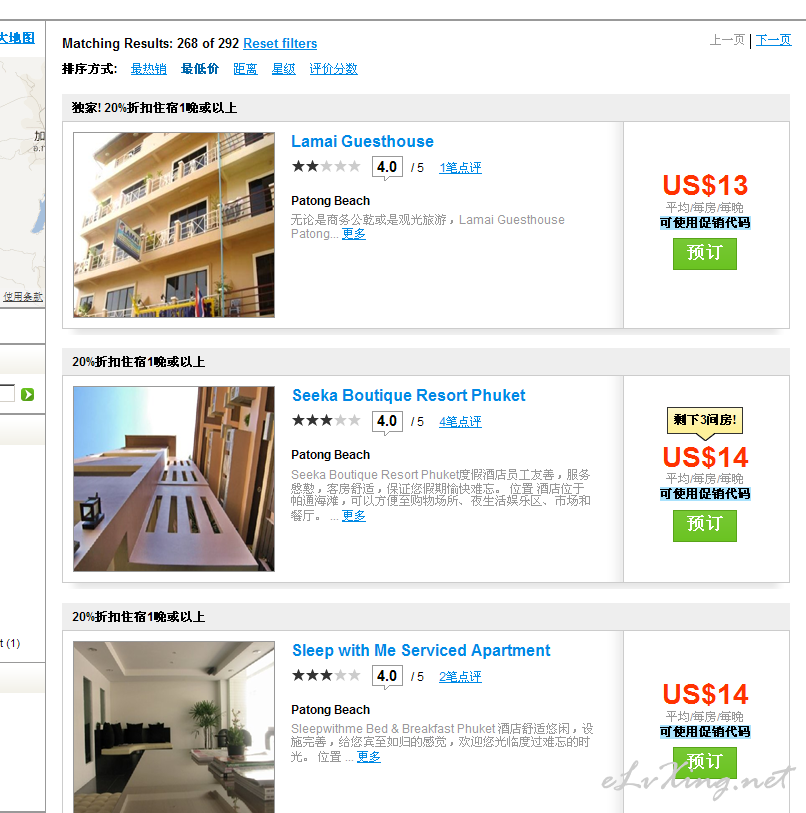This screenshot has height=813, width=806.
Task: Open the Seeka Boutique Resort photo
Action: pyautogui.click(x=174, y=479)
